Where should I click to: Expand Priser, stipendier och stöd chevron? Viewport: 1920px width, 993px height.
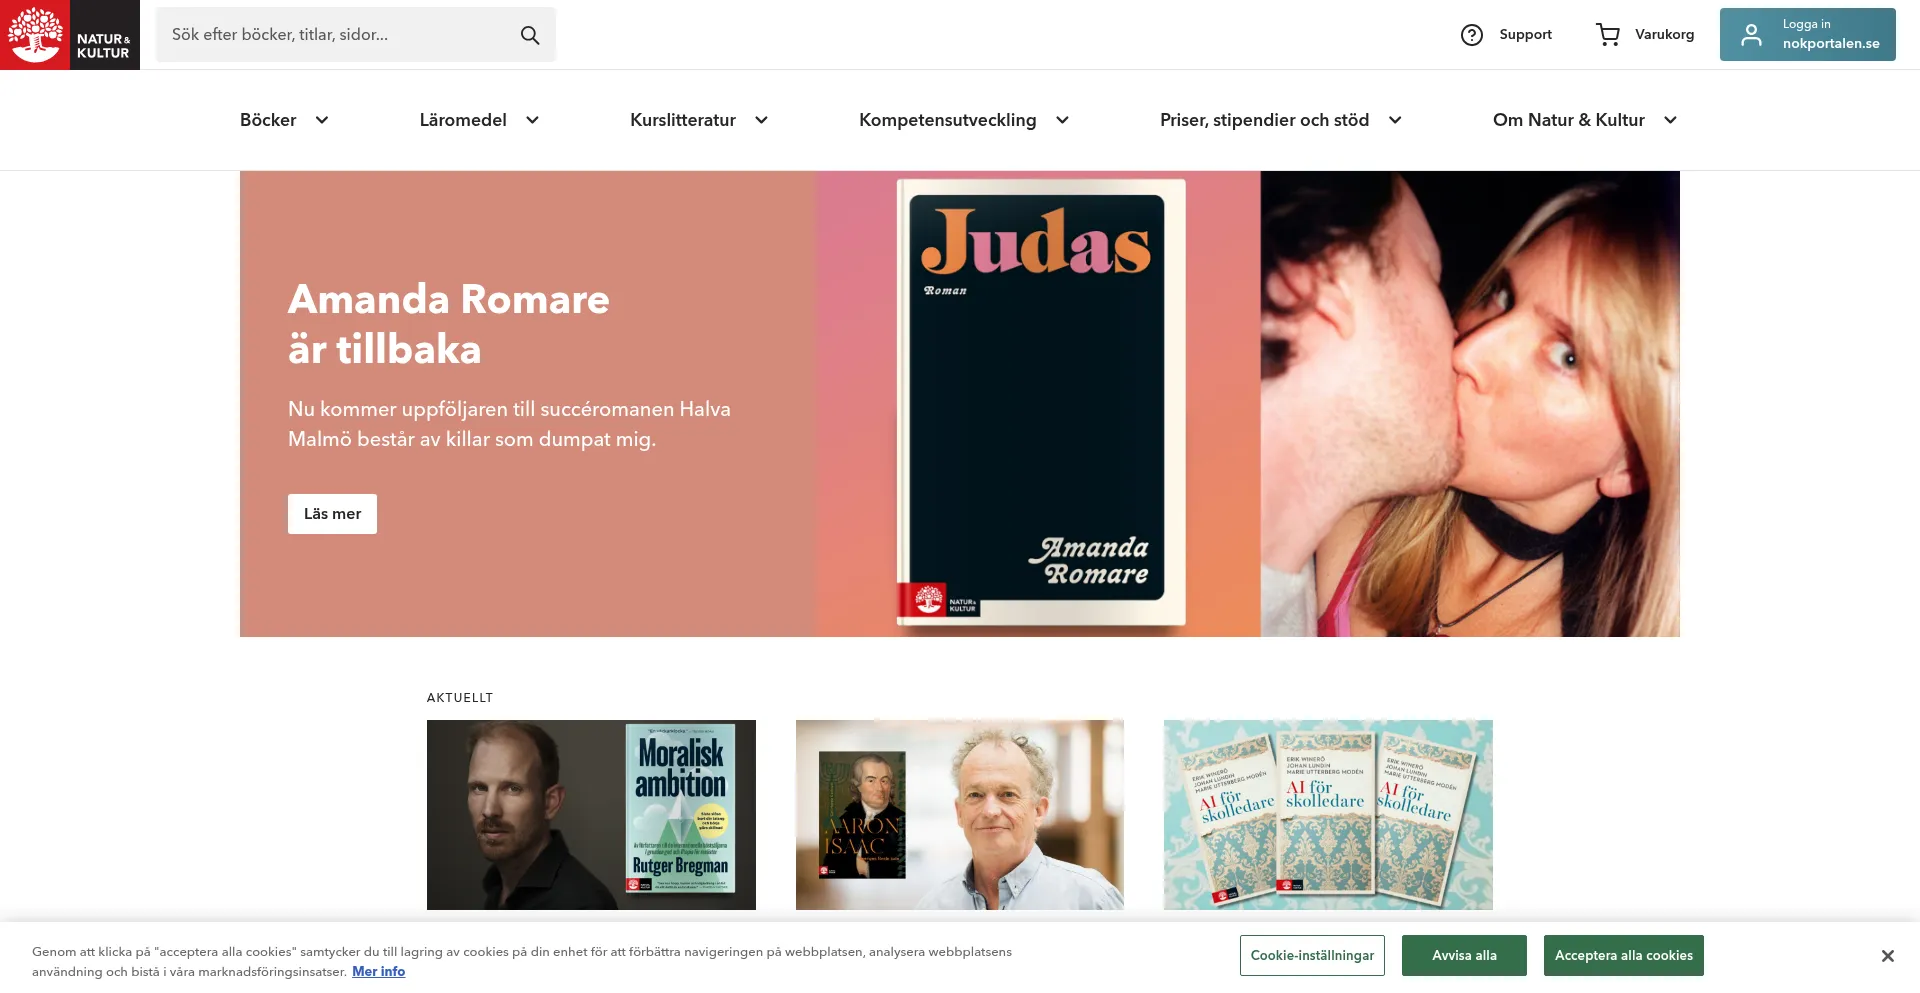pos(1395,120)
